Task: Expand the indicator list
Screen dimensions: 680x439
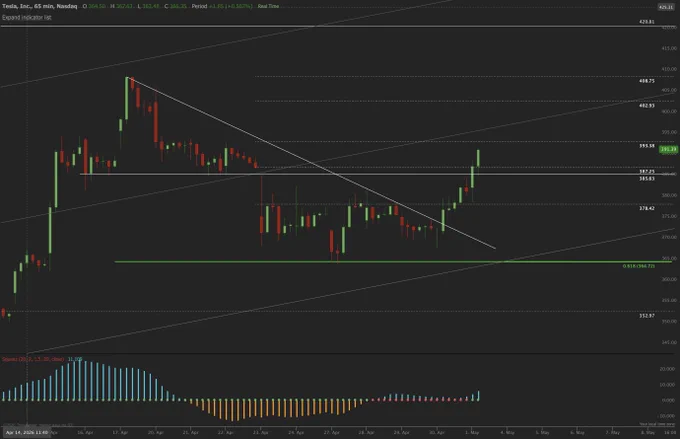Action: tap(26, 17)
